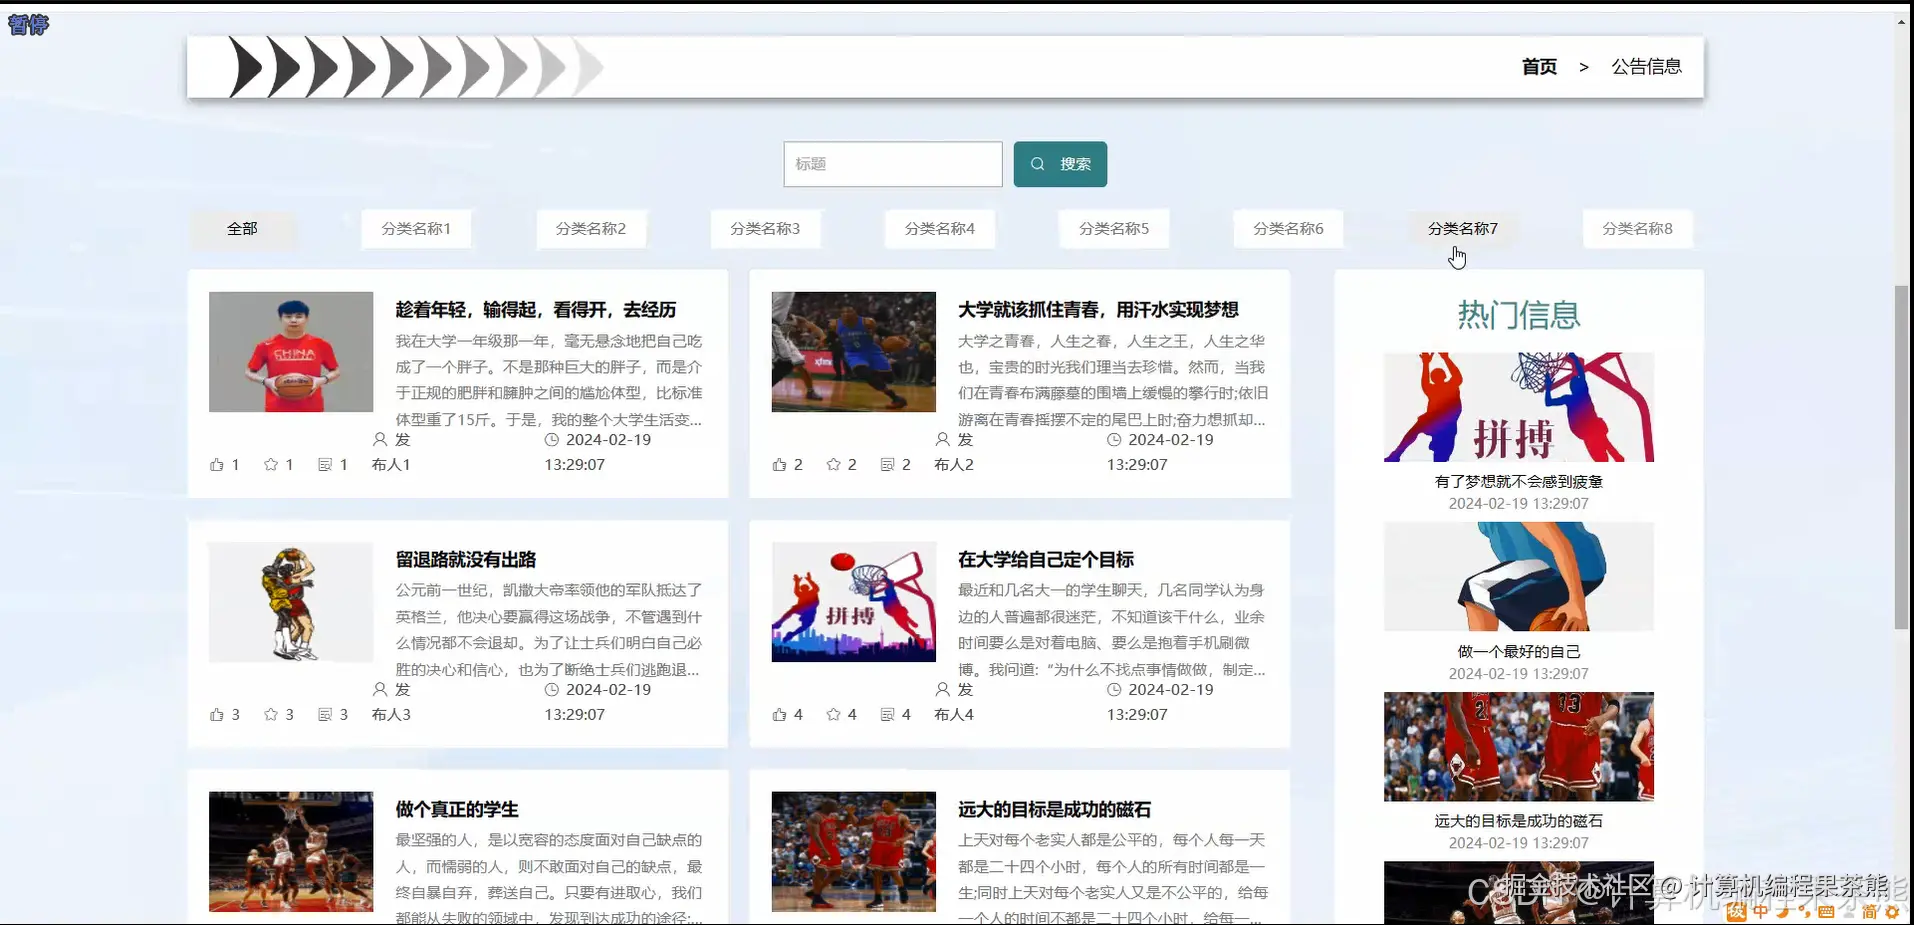Click the scrollbar up arrow
The image size is (1914, 925).
[x=1901, y=21]
